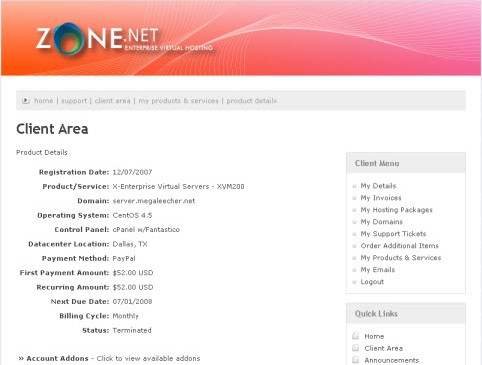The image size is (482, 365).
Task: Click the 'Registration Date:' label
Action: tap(74, 172)
